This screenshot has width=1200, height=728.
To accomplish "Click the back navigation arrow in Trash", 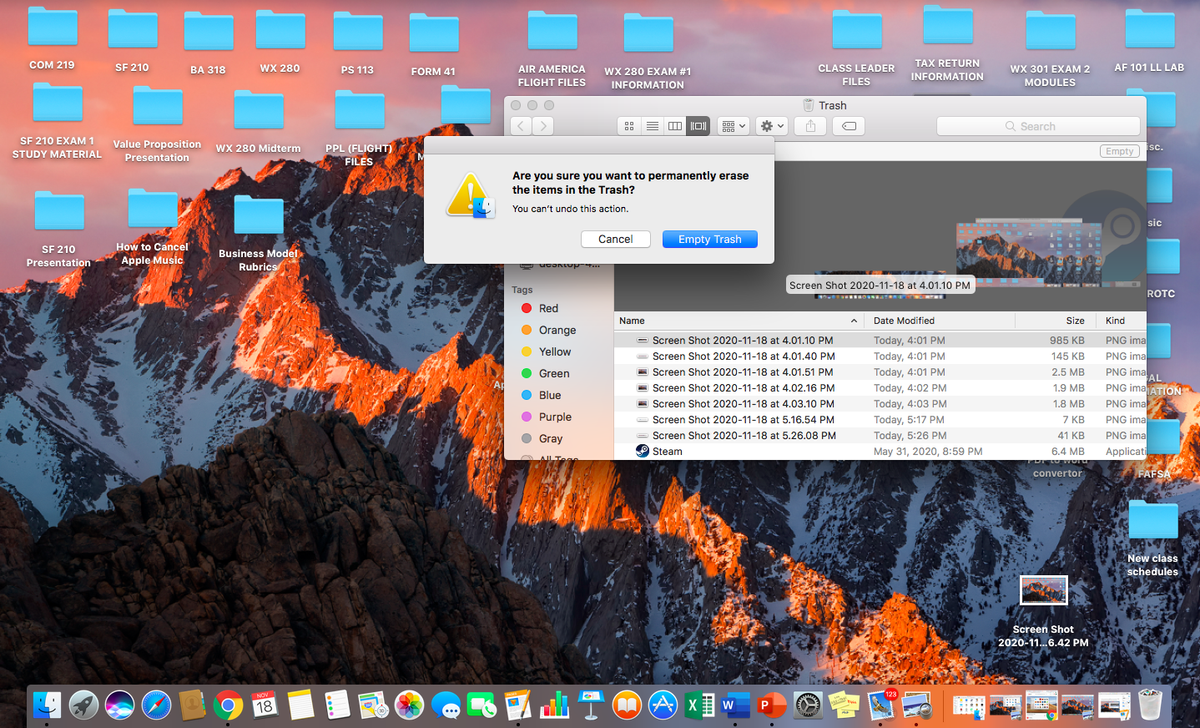I will tap(519, 126).
